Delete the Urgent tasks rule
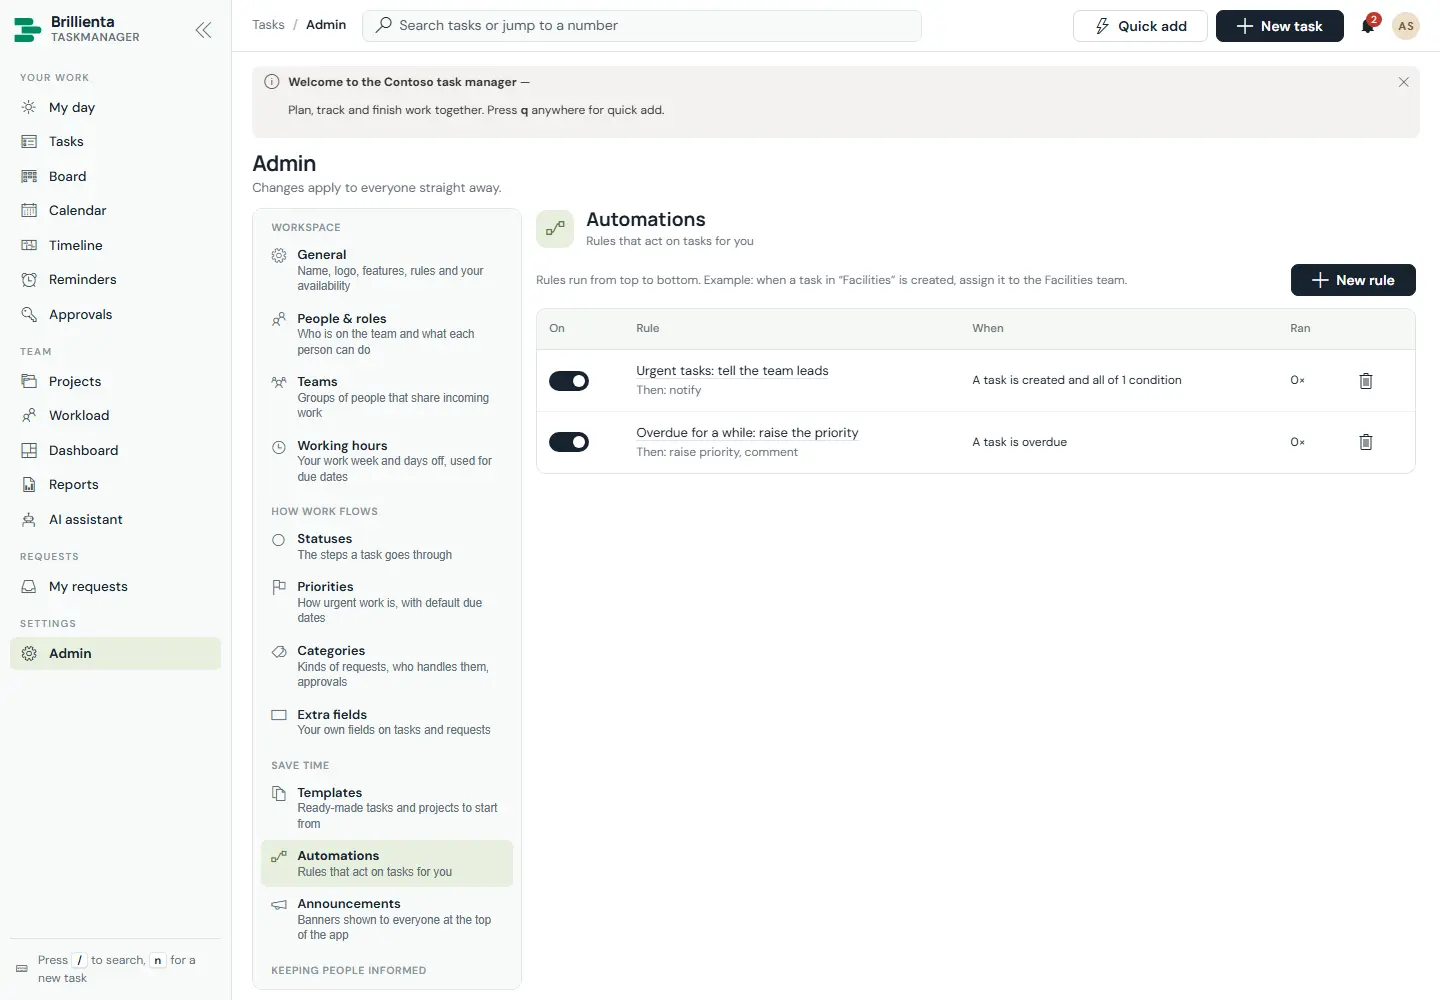 (x=1366, y=381)
